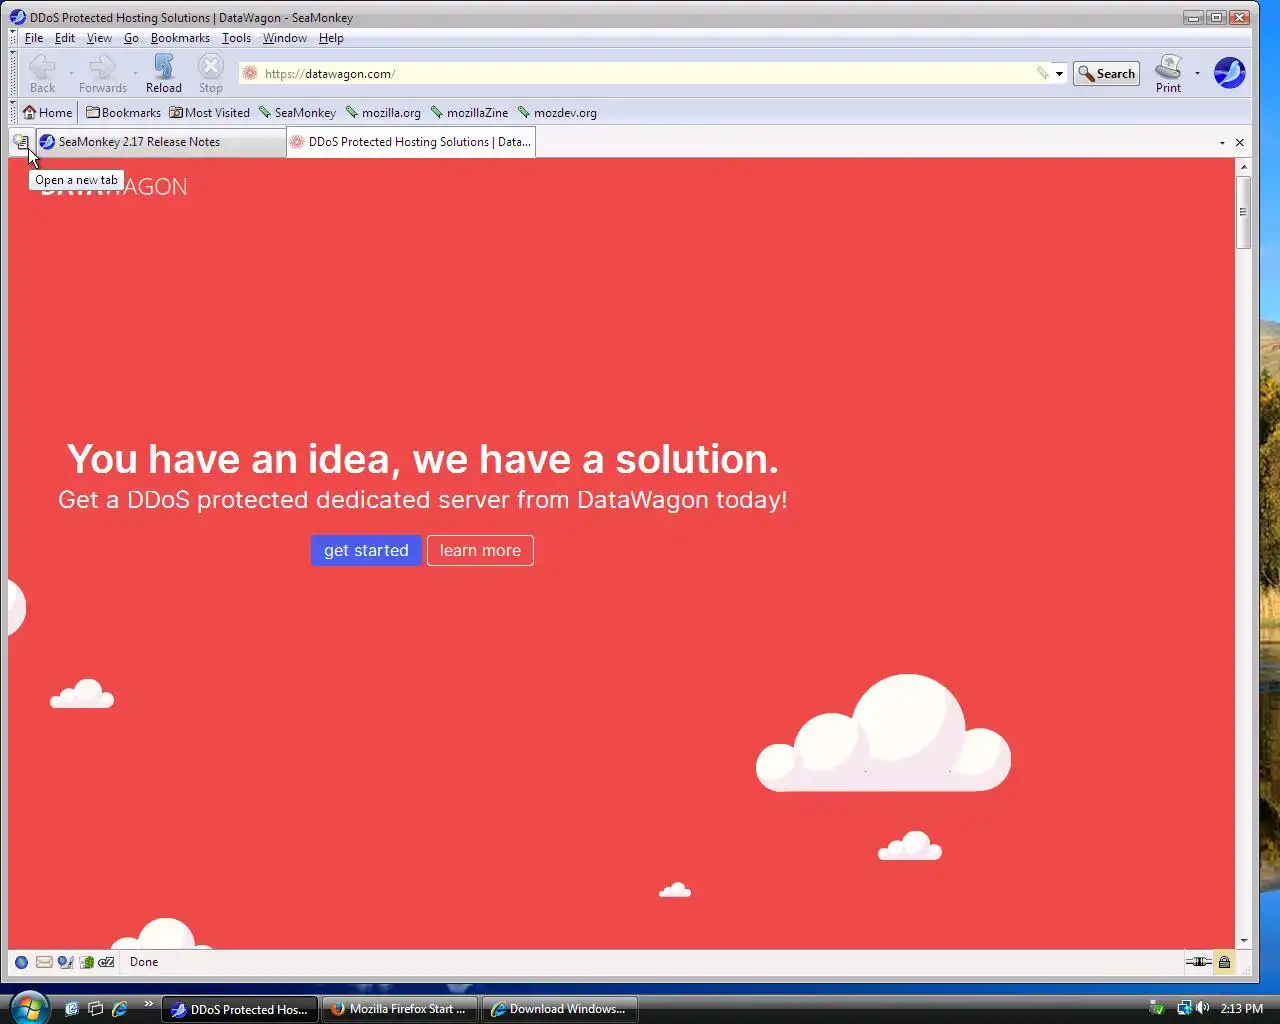Toggle online/offline connection plug icon
The width and height of the screenshot is (1280, 1024).
(x=1198, y=962)
